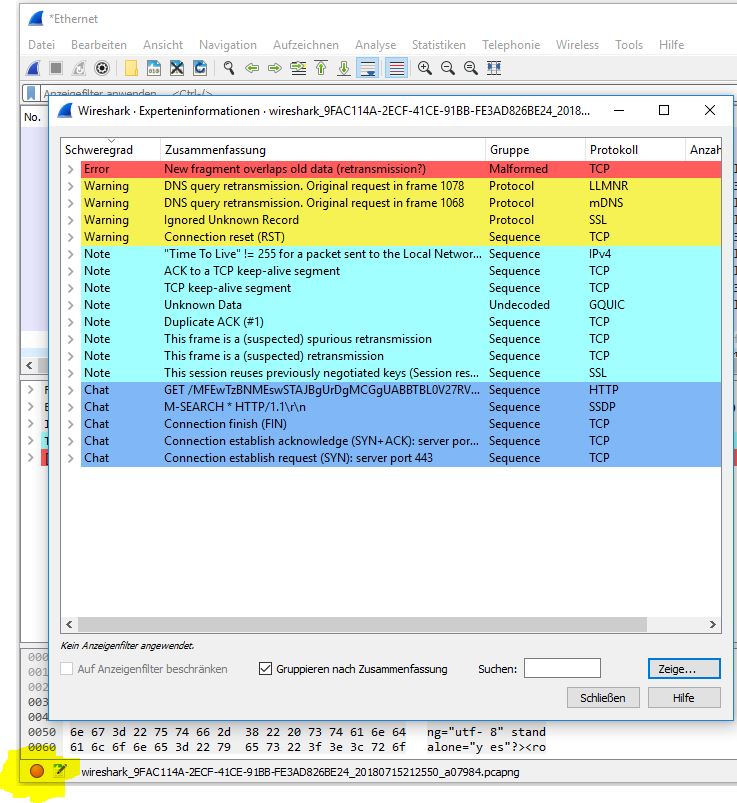Click the capture options gear icon

[x=101, y=68]
